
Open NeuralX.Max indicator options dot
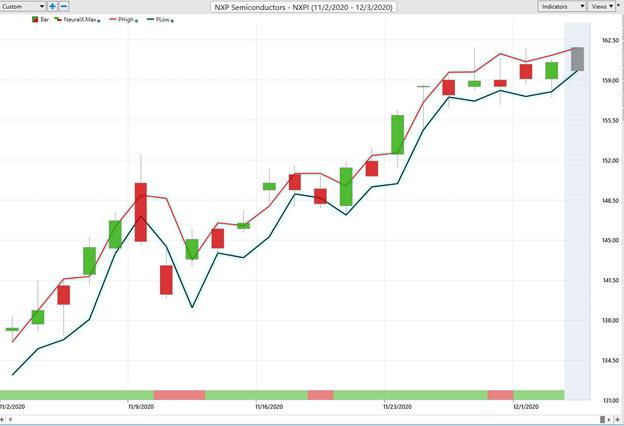click(99, 21)
